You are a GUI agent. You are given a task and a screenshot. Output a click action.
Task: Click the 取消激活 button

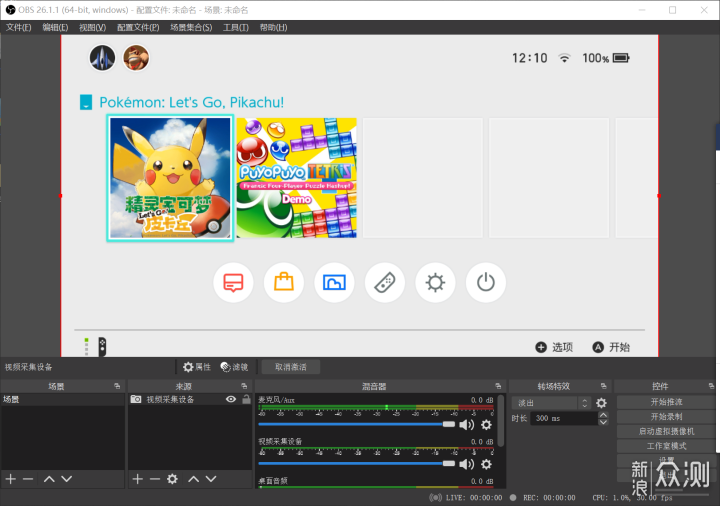[x=291, y=367]
